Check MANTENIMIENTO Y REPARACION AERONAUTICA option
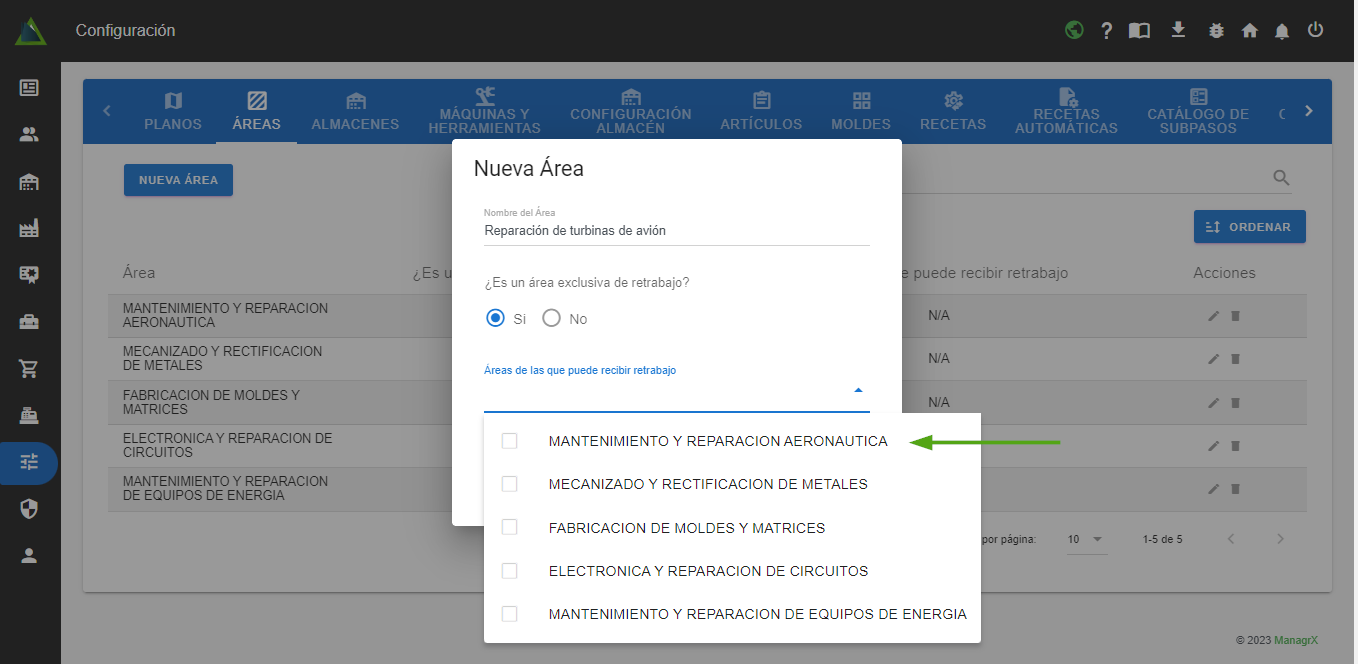Image resolution: width=1358 pixels, height=664 pixels. coord(510,441)
